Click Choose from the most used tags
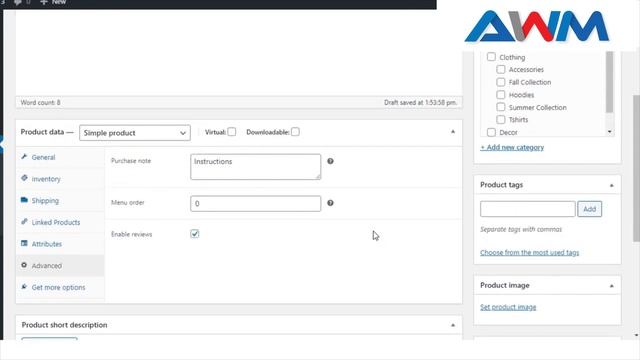Viewport: 640px width, 360px height. pos(529,253)
